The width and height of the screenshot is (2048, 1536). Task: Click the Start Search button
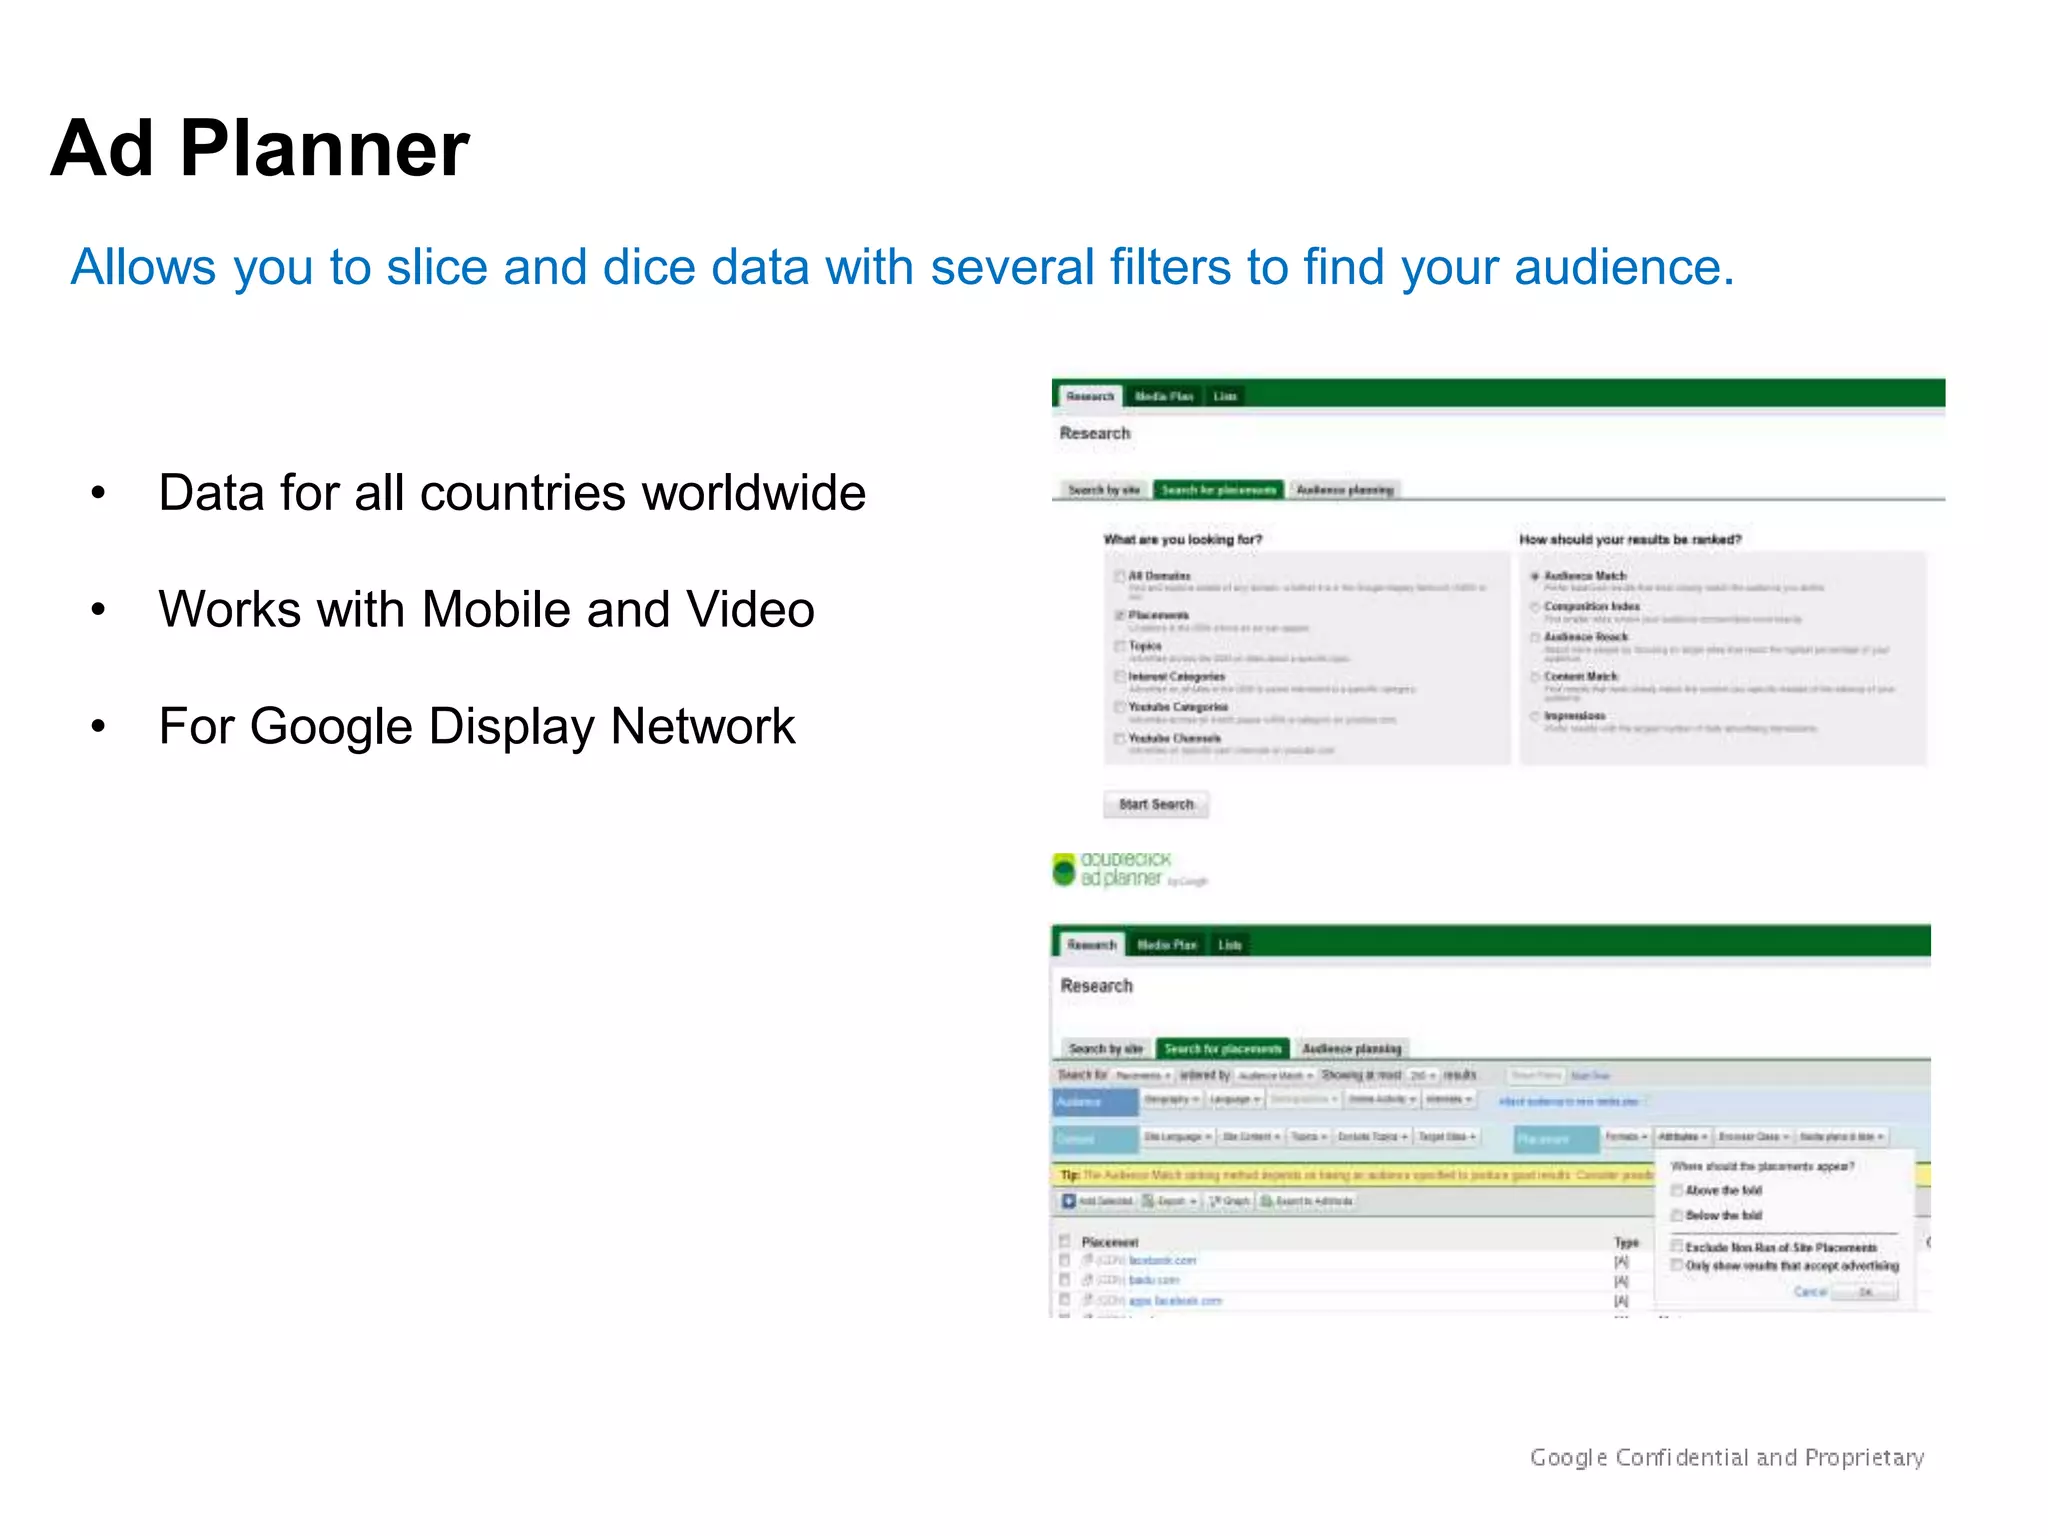1157,805
